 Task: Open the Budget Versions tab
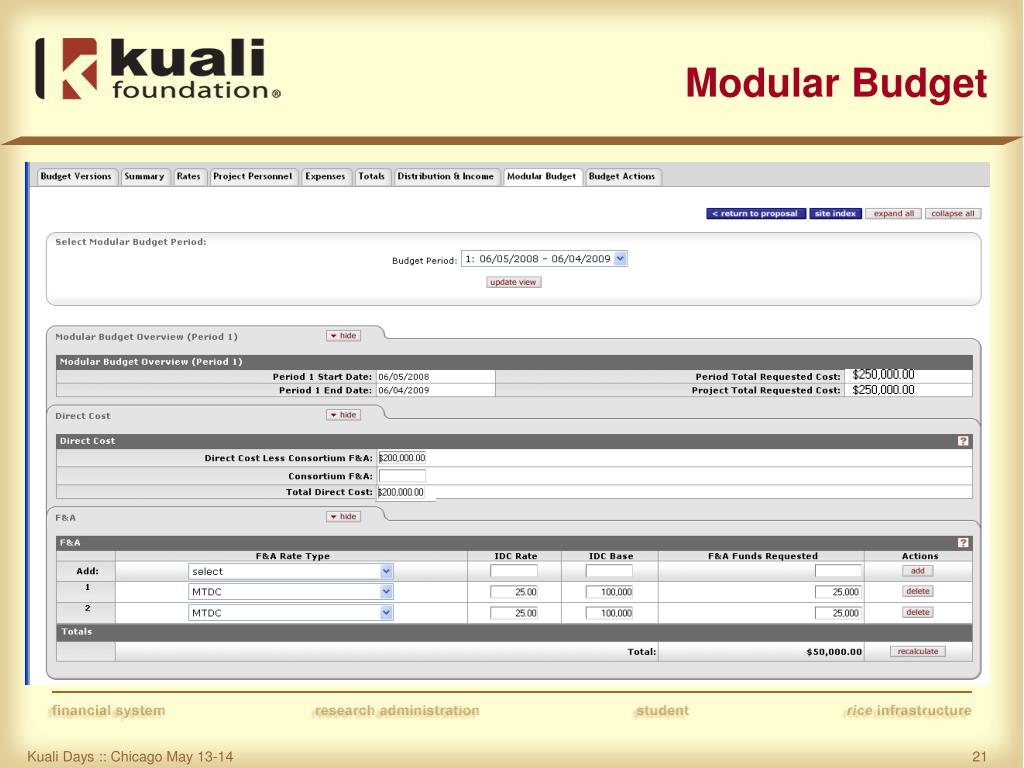[76, 176]
